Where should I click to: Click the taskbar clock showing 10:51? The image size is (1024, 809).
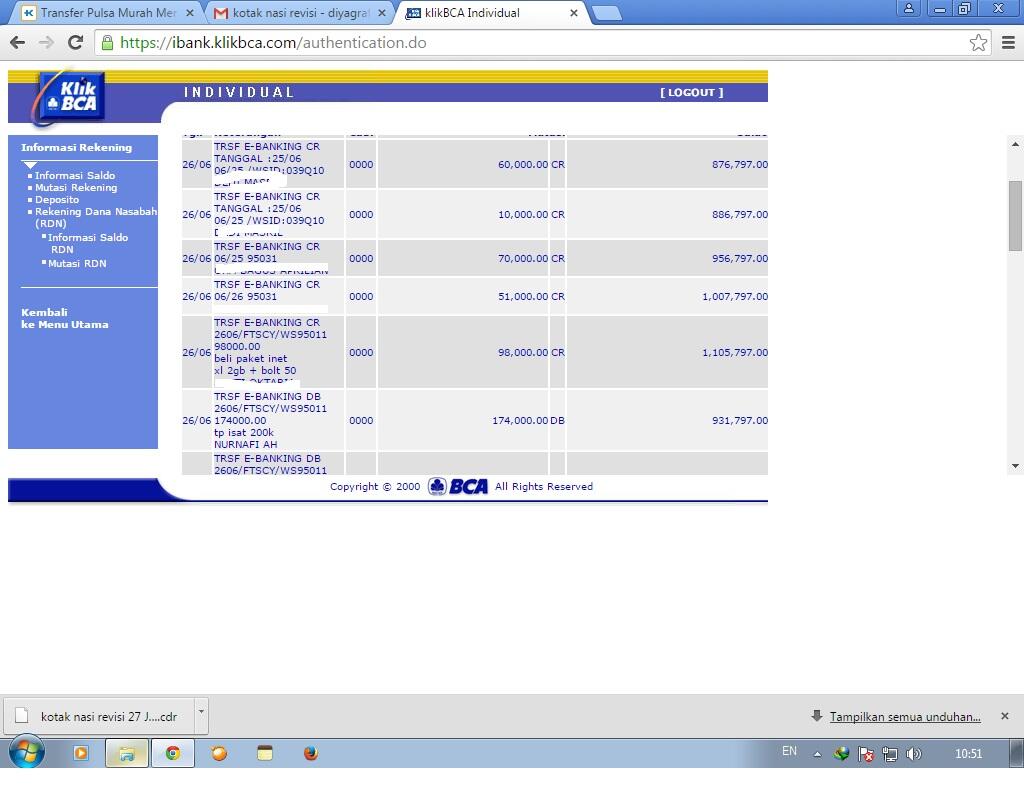[x=968, y=754]
